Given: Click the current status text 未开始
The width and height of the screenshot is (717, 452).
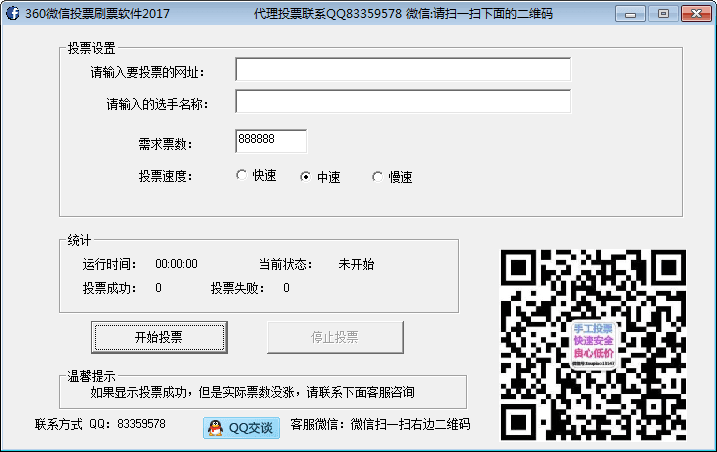Looking at the screenshot, I should [356, 264].
